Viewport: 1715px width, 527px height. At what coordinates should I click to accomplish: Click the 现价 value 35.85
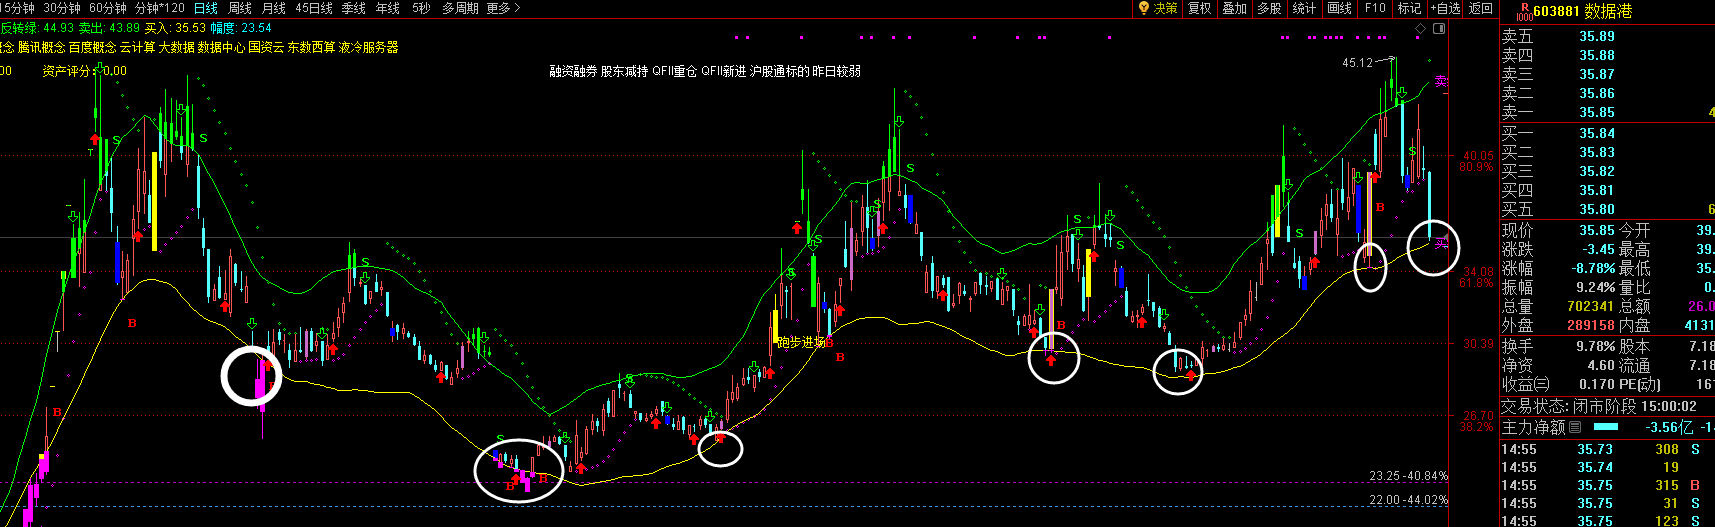coord(1597,230)
